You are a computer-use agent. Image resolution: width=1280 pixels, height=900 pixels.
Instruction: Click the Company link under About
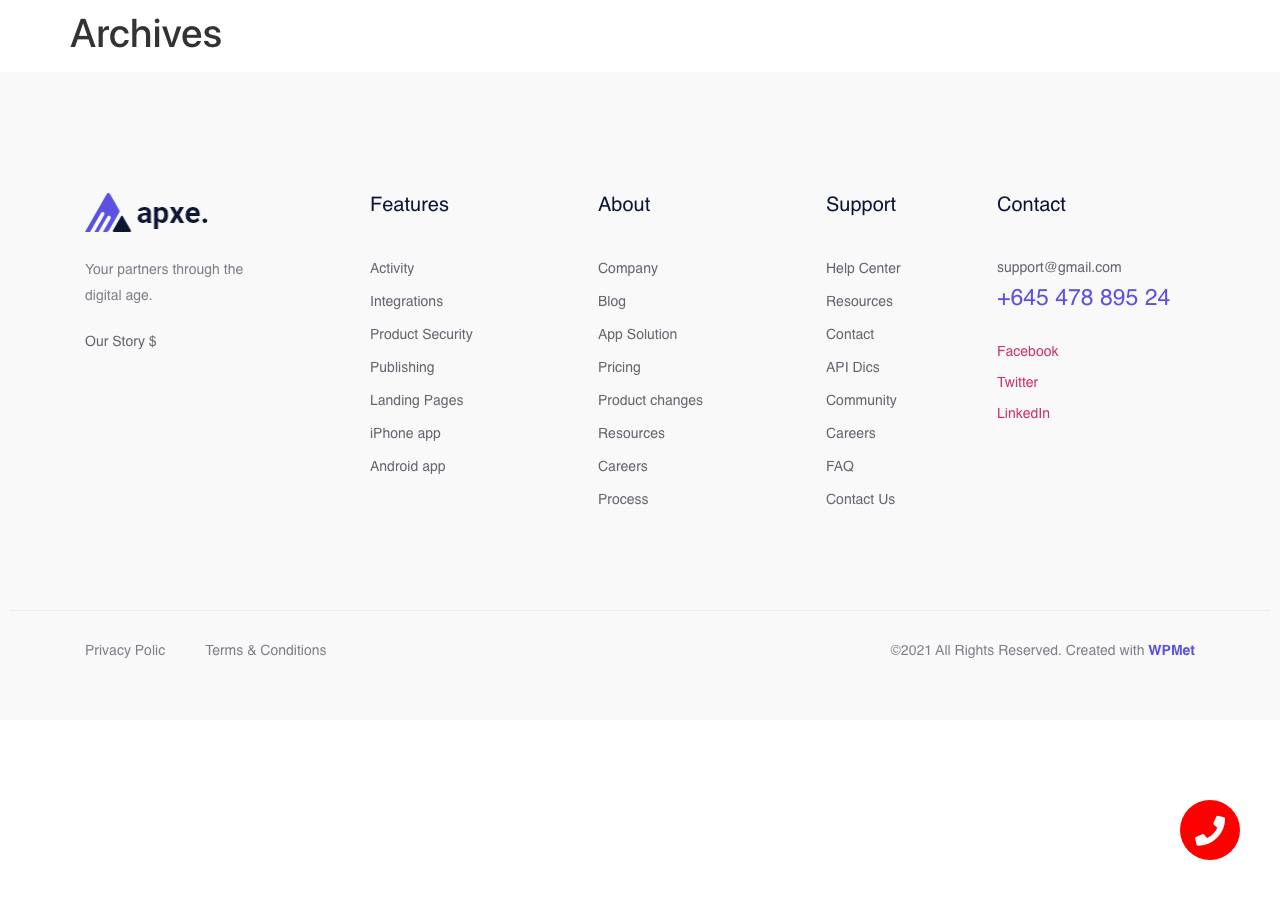(x=628, y=268)
